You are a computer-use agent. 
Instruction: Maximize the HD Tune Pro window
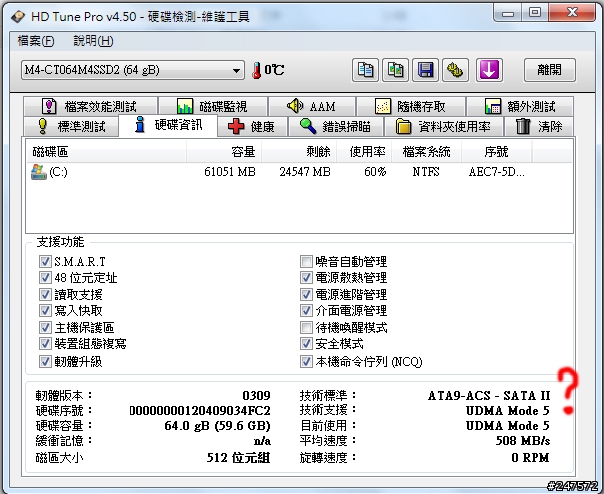[x=535, y=13]
